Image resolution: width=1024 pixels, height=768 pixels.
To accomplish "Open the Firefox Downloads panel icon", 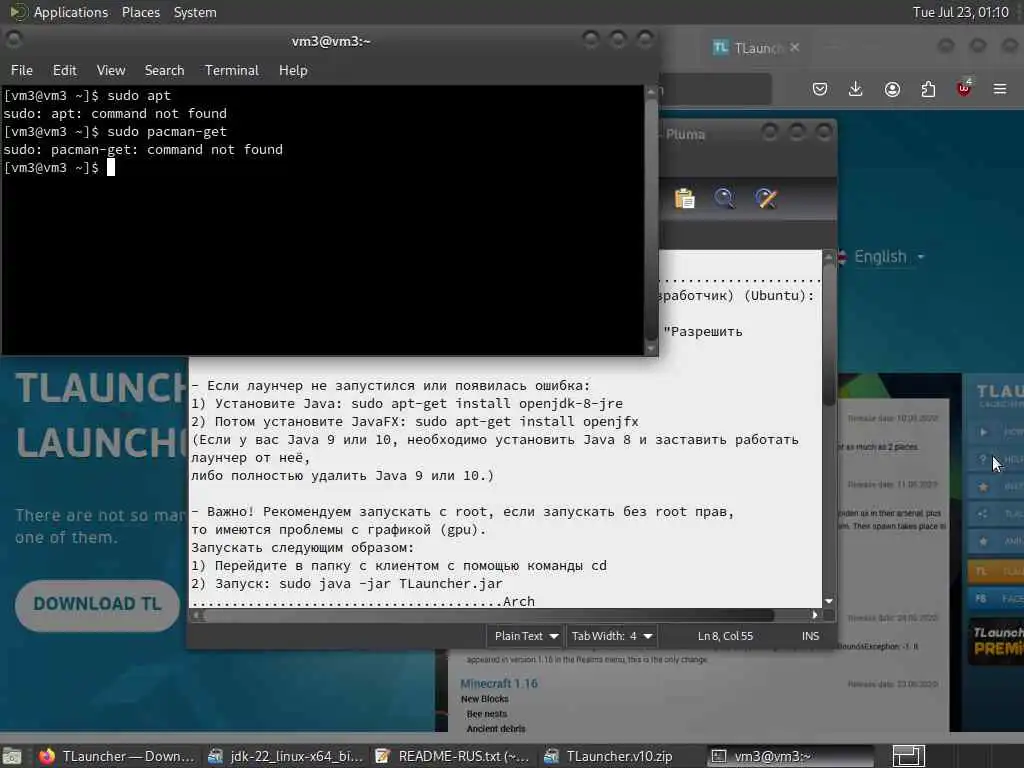I will coord(856,89).
